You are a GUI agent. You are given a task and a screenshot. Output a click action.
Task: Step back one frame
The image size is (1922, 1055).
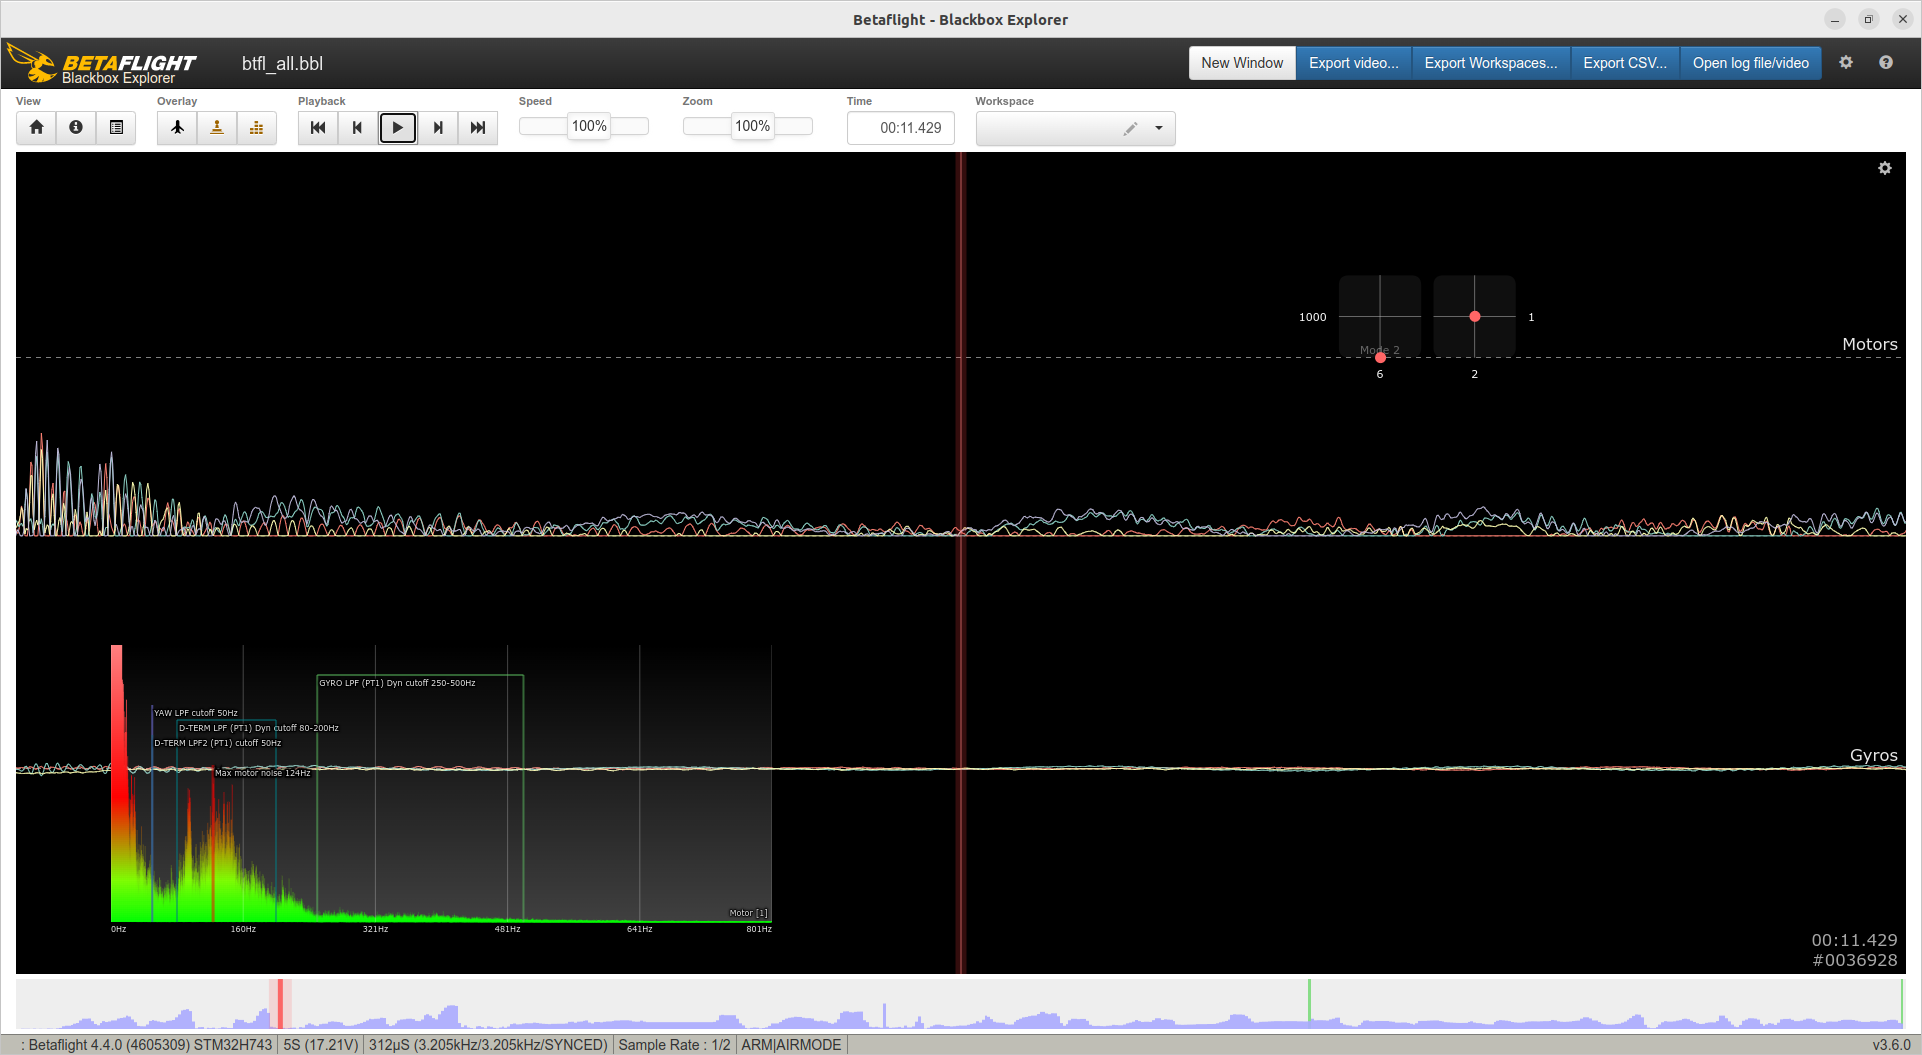click(x=358, y=127)
